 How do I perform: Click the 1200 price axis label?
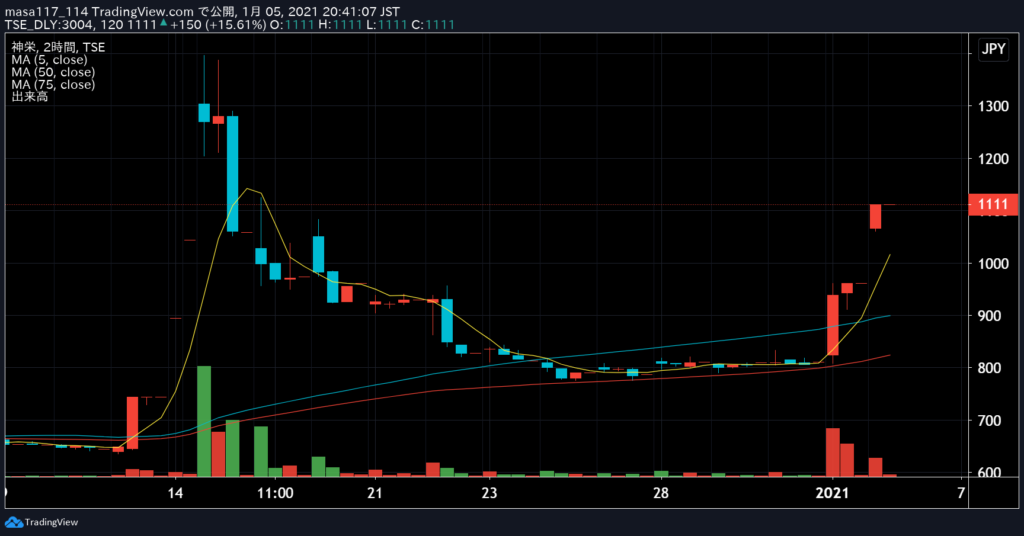993,159
